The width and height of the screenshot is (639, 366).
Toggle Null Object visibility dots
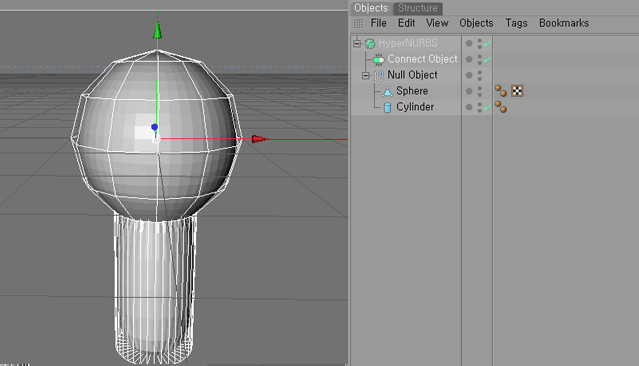(x=480, y=75)
